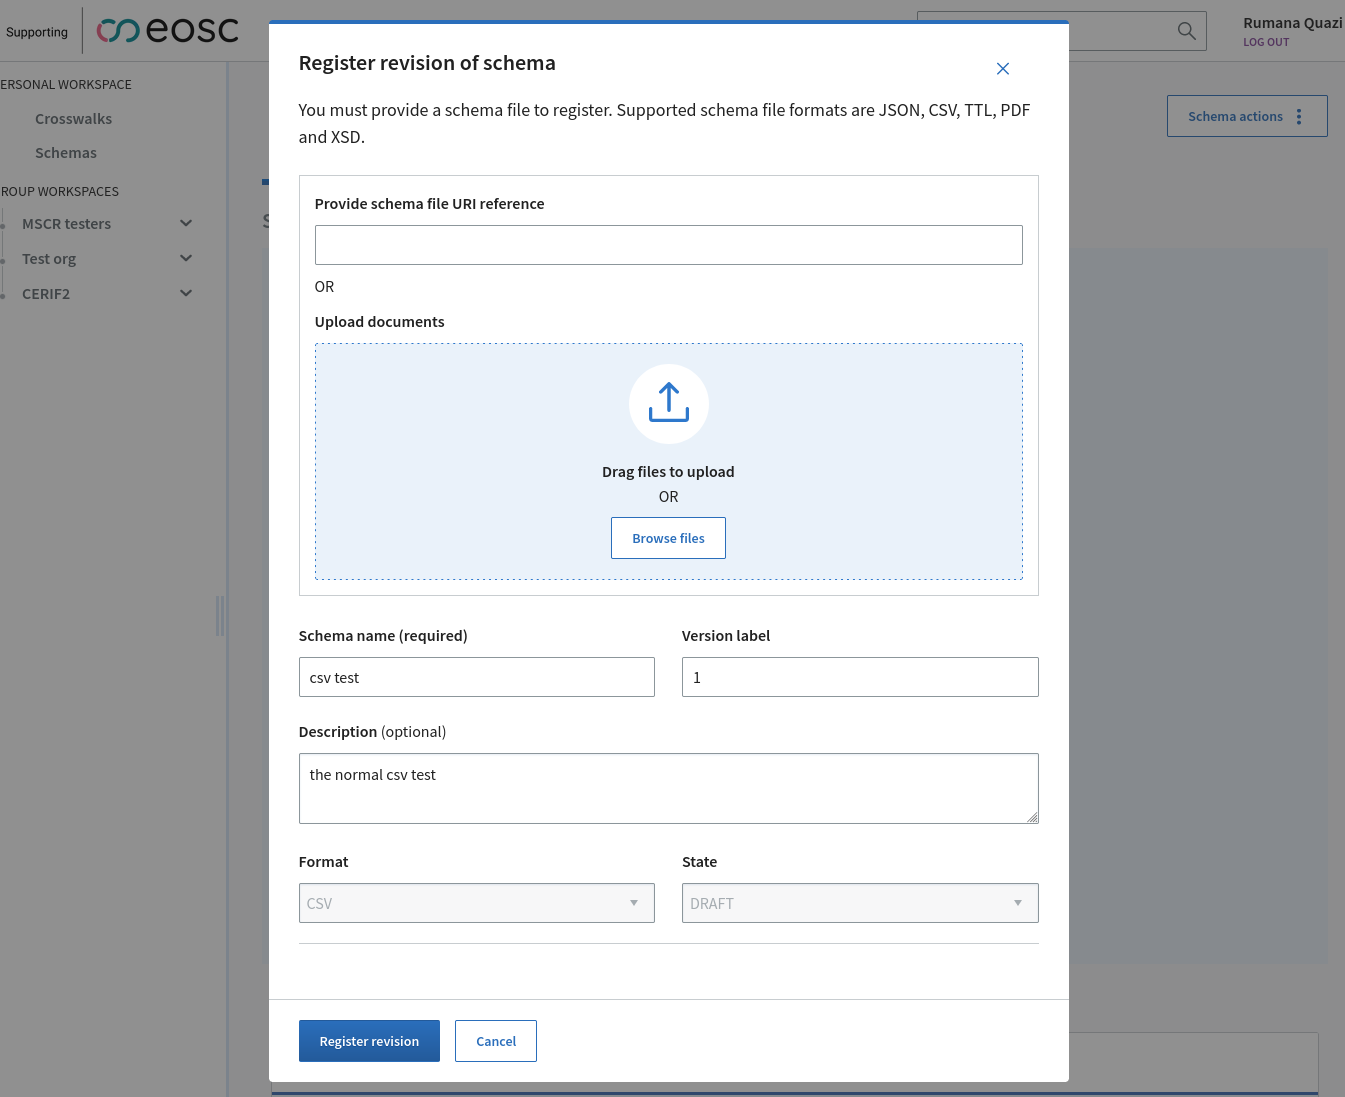Click the Rumana Quazi user name
The height and width of the screenshot is (1097, 1345).
tap(1292, 23)
